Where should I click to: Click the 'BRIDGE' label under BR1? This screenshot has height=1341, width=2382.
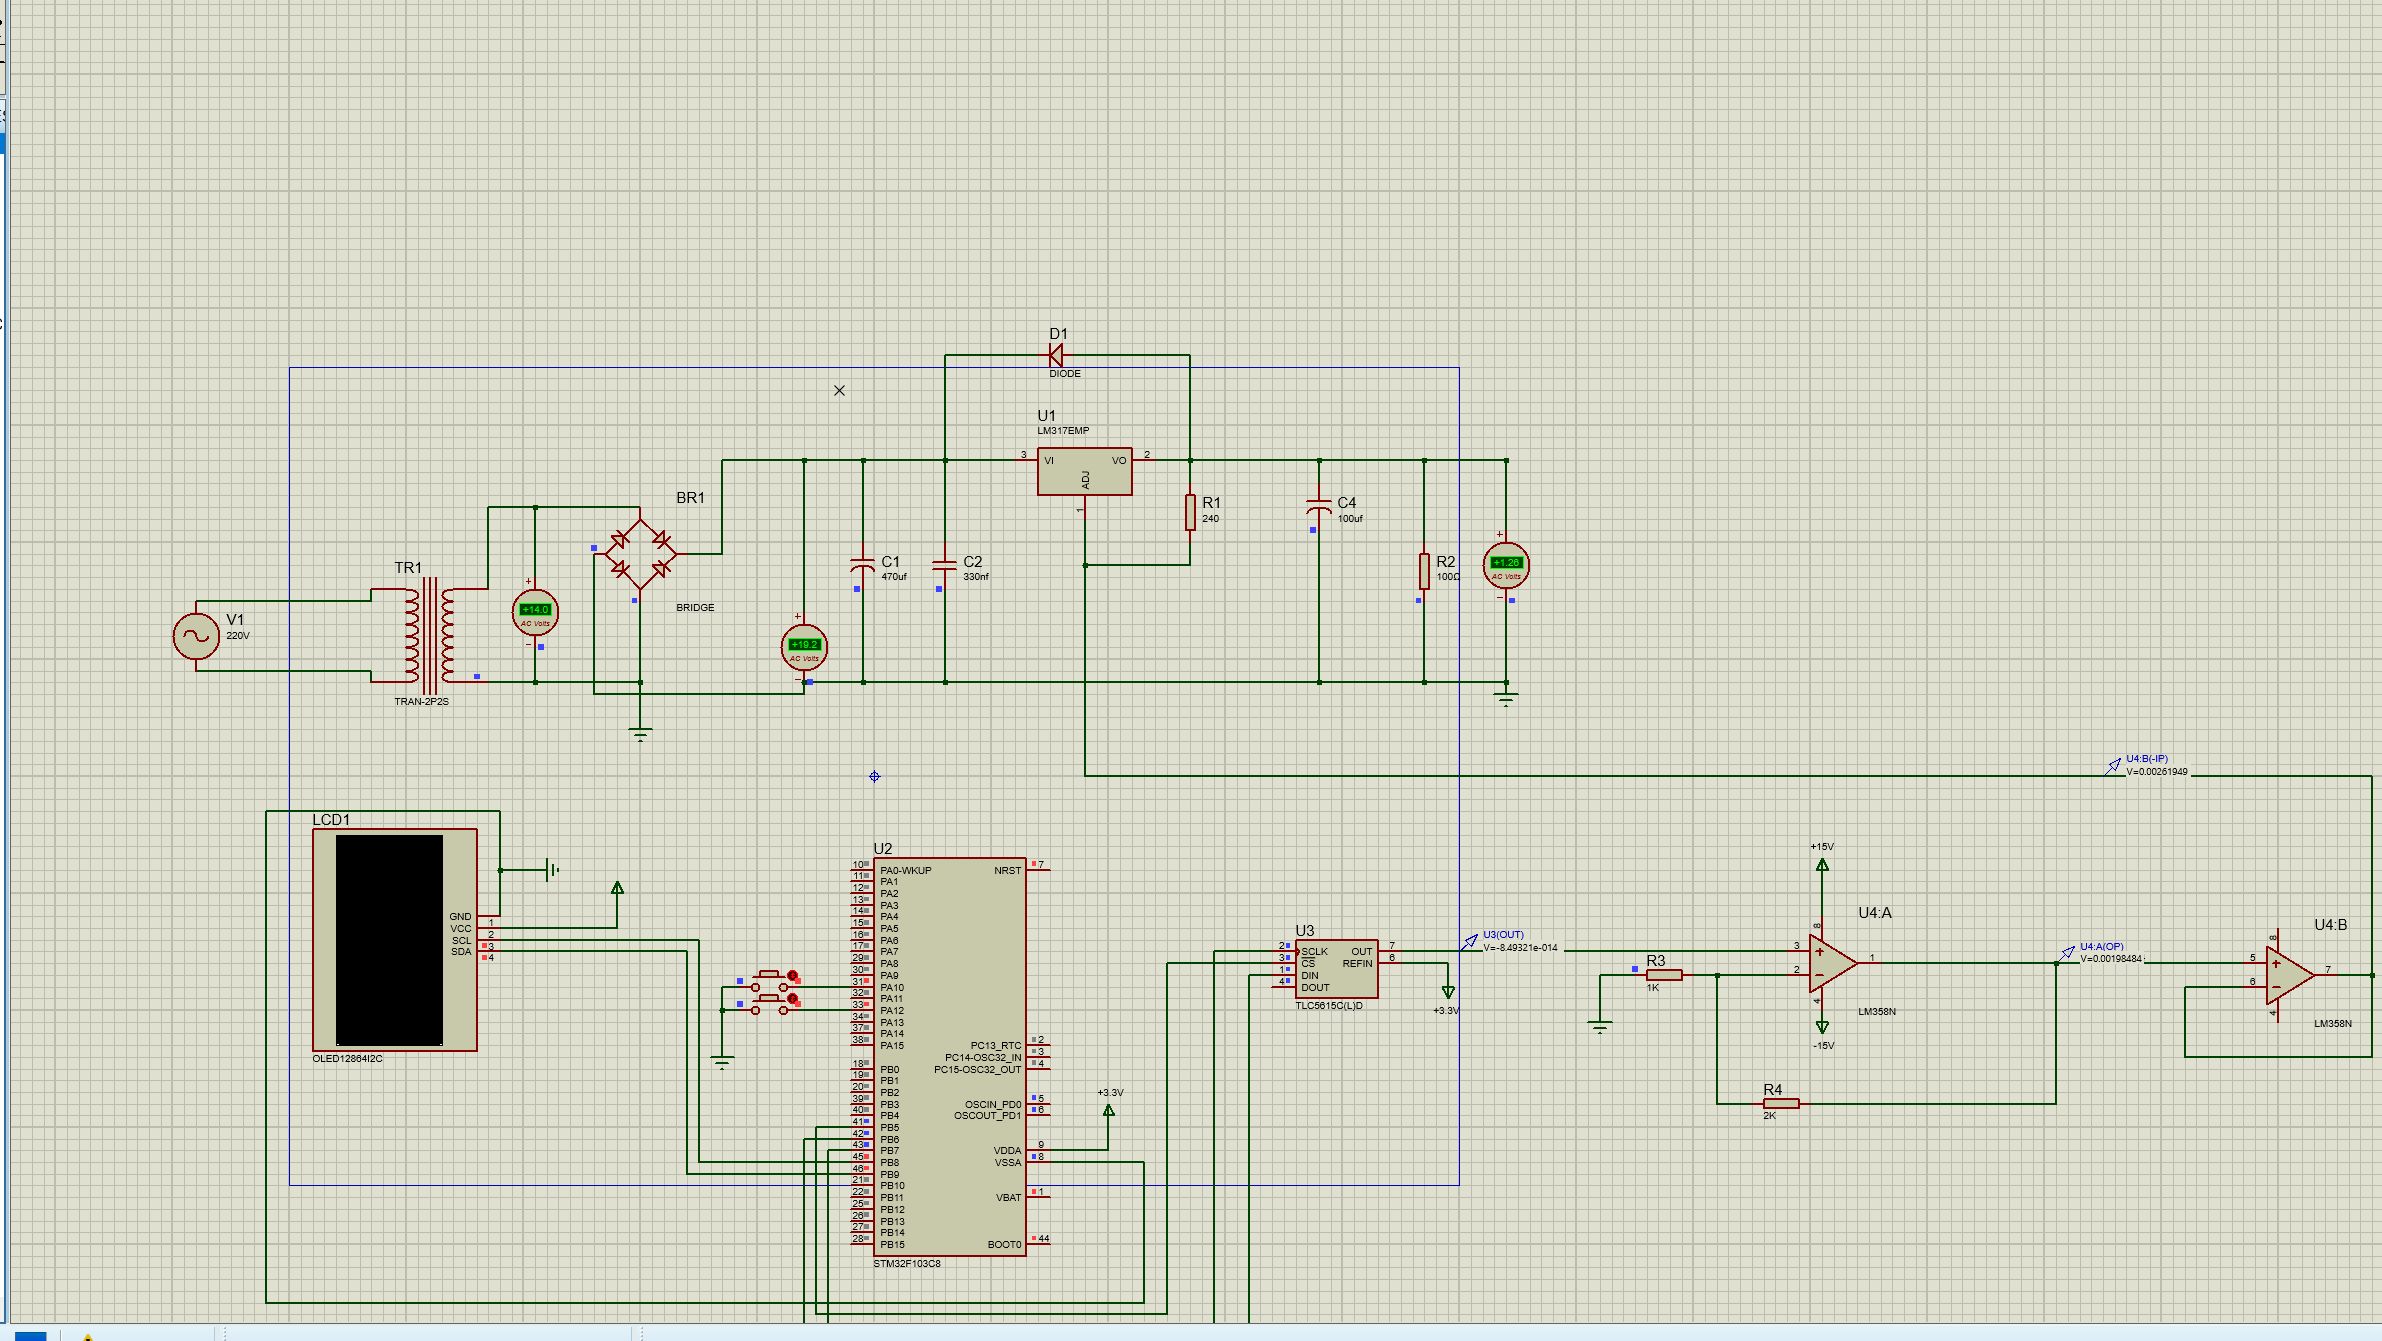pyautogui.click(x=695, y=608)
